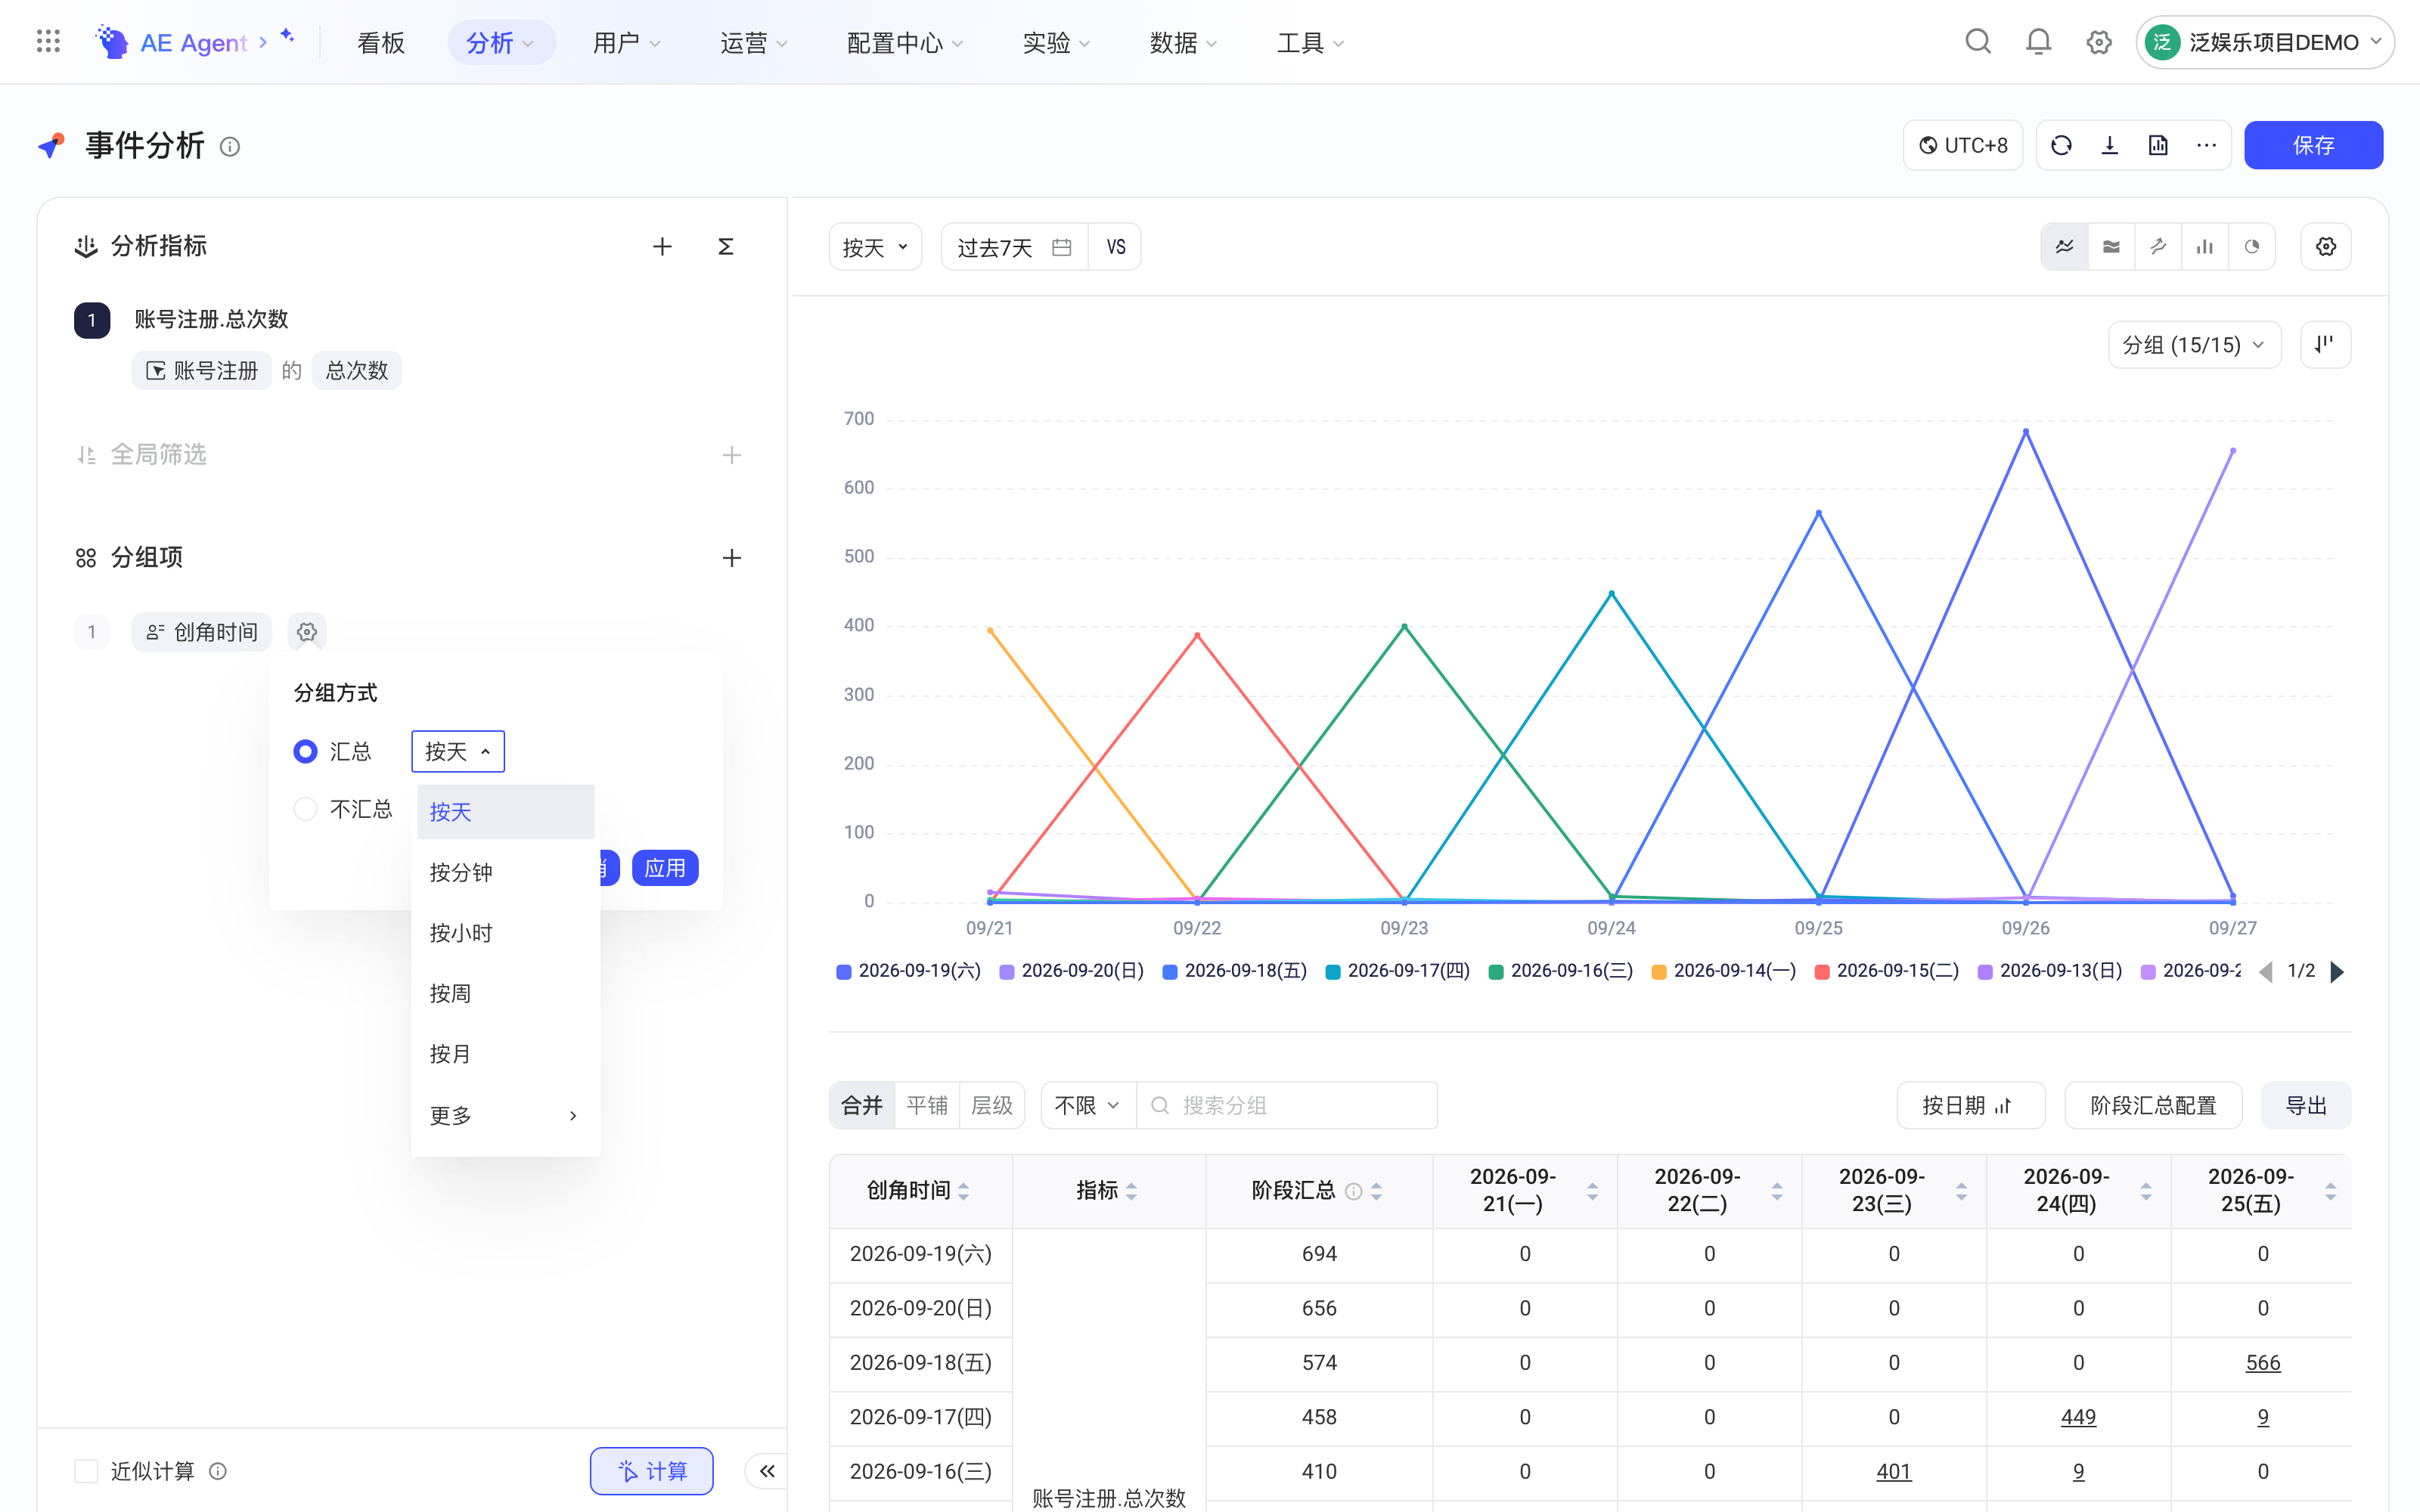This screenshot has width=2420, height=1512.
Task: Click the download icon in the header
Action: point(2110,146)
